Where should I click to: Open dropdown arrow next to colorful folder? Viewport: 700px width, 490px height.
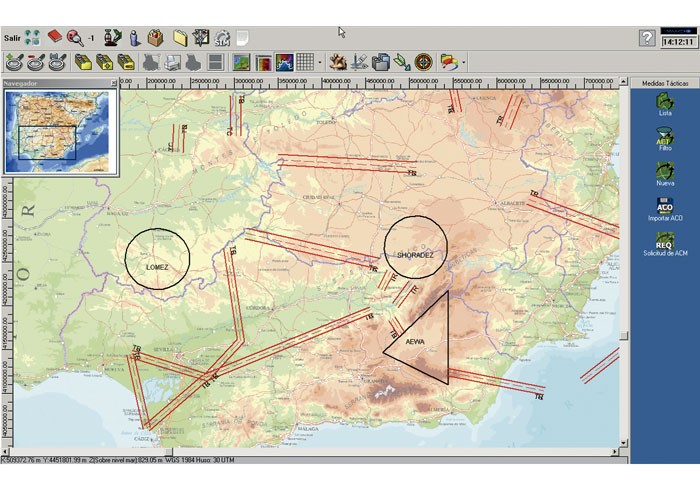[464, 62]
